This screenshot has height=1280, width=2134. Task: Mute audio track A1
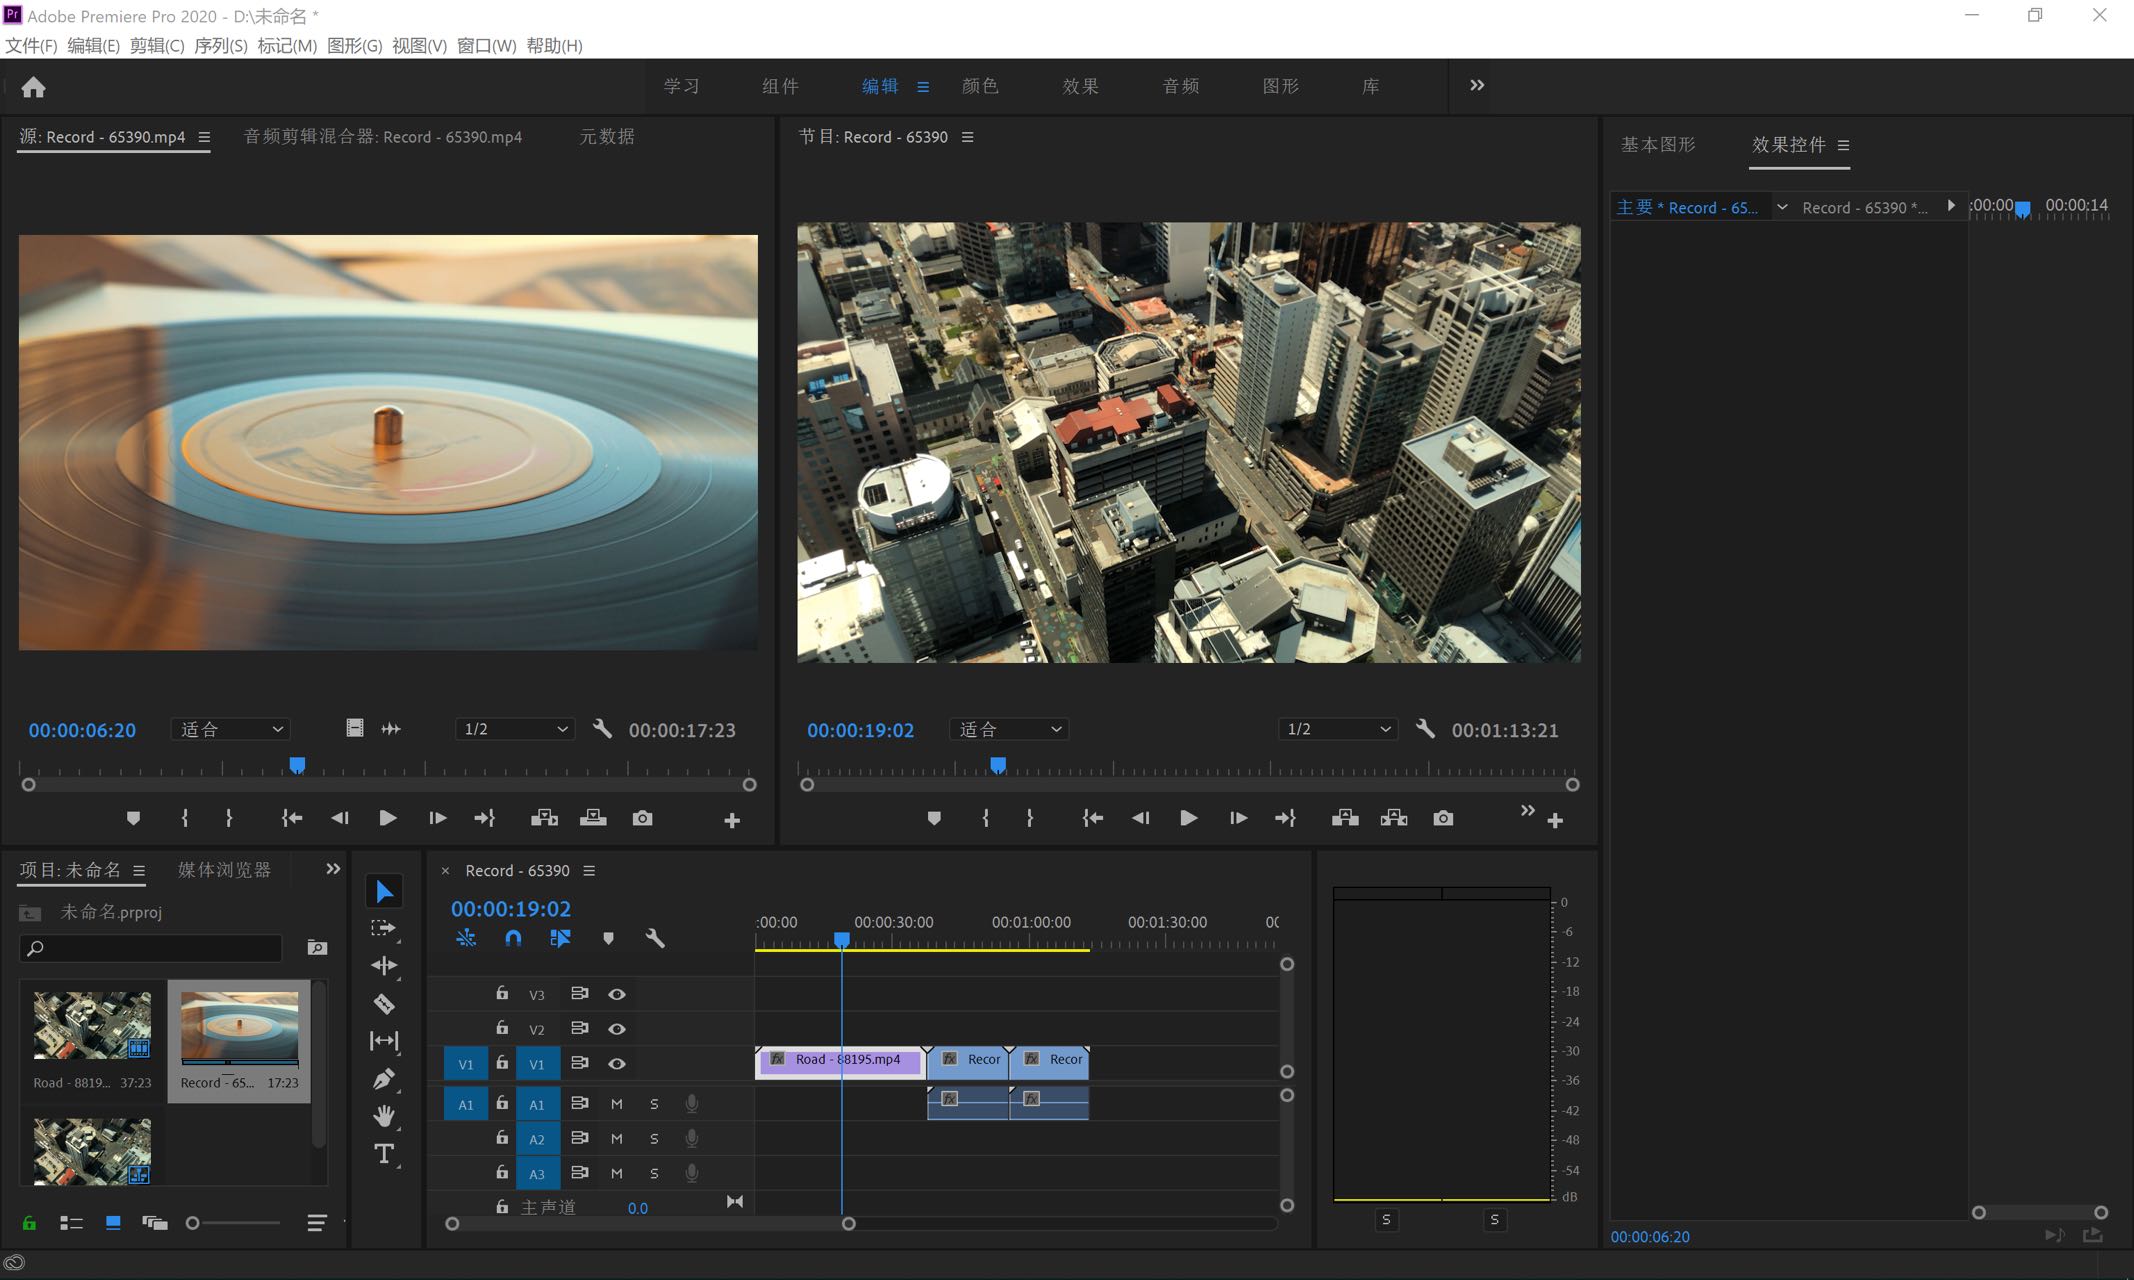[617, 1104]
